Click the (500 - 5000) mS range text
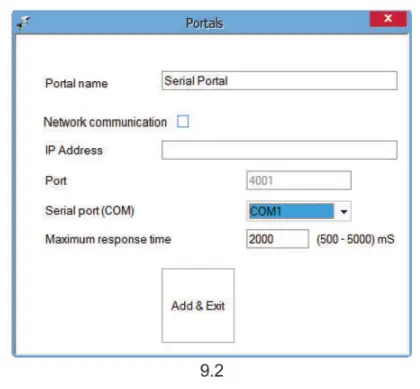Viewport: 420px width, 389px height. click(x=355, y=239)
